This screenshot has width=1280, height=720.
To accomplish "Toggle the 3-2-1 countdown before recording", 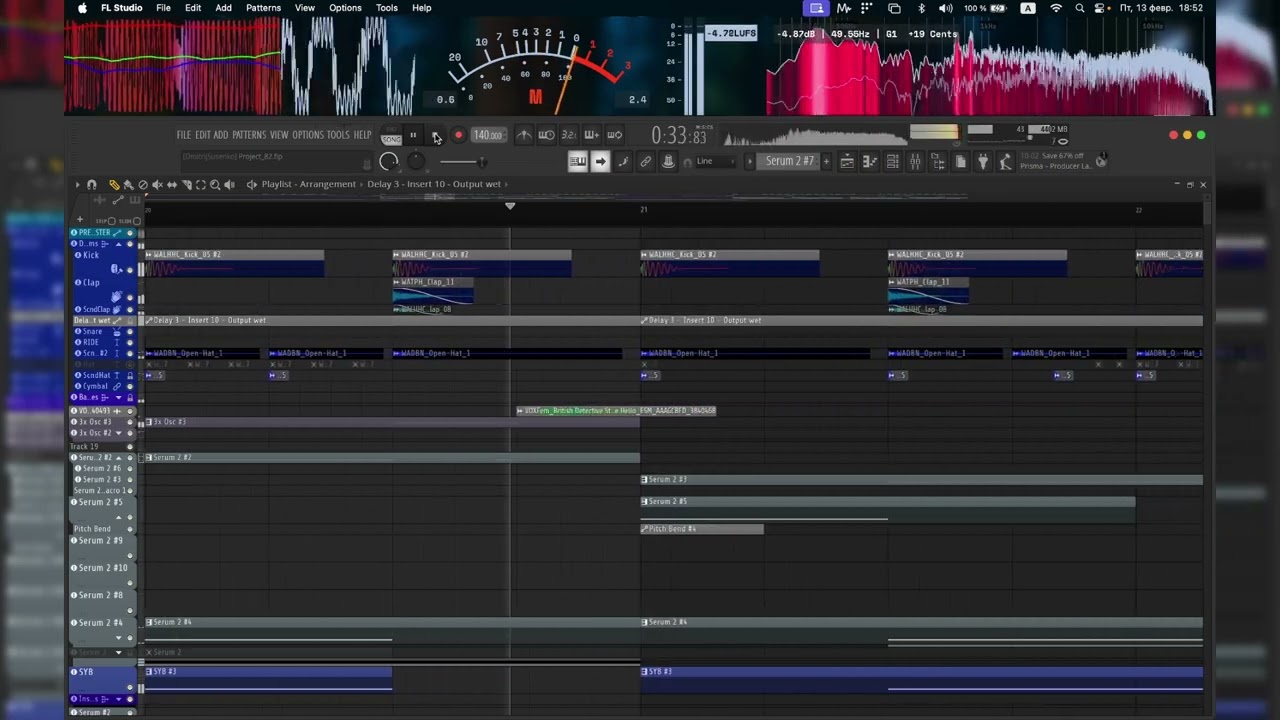I will click(569, 135).
